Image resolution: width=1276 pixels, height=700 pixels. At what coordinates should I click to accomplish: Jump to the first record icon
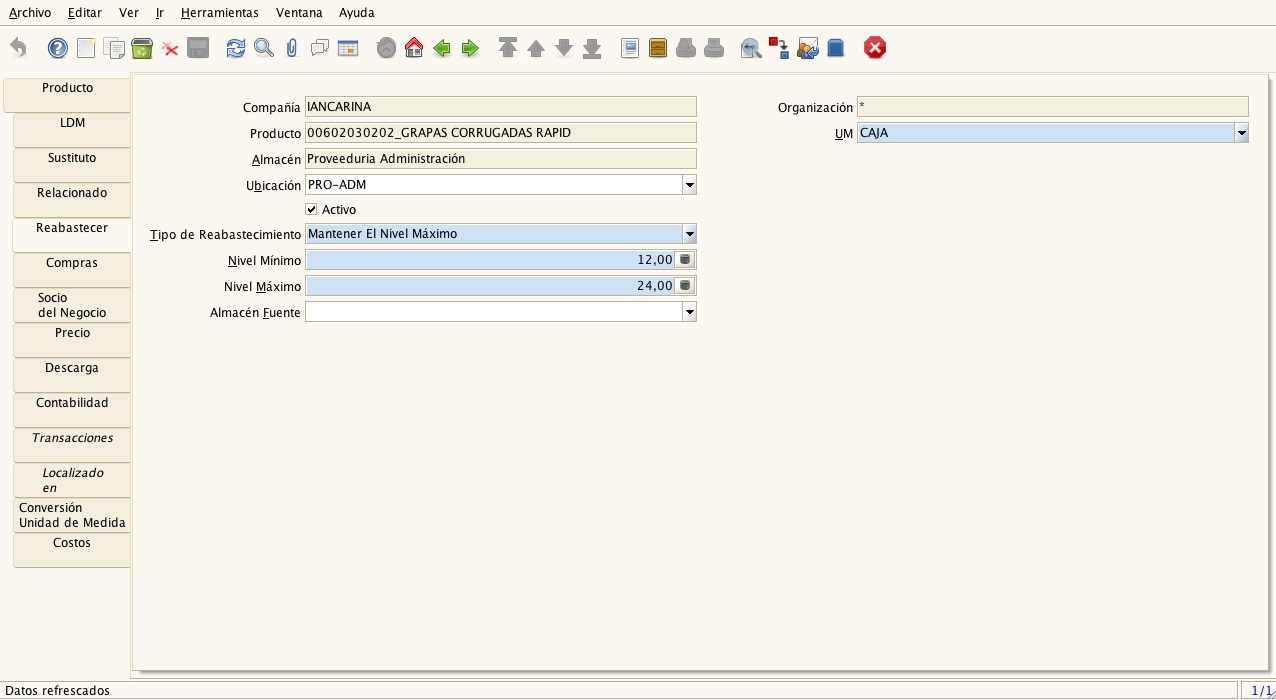[508, 48]
